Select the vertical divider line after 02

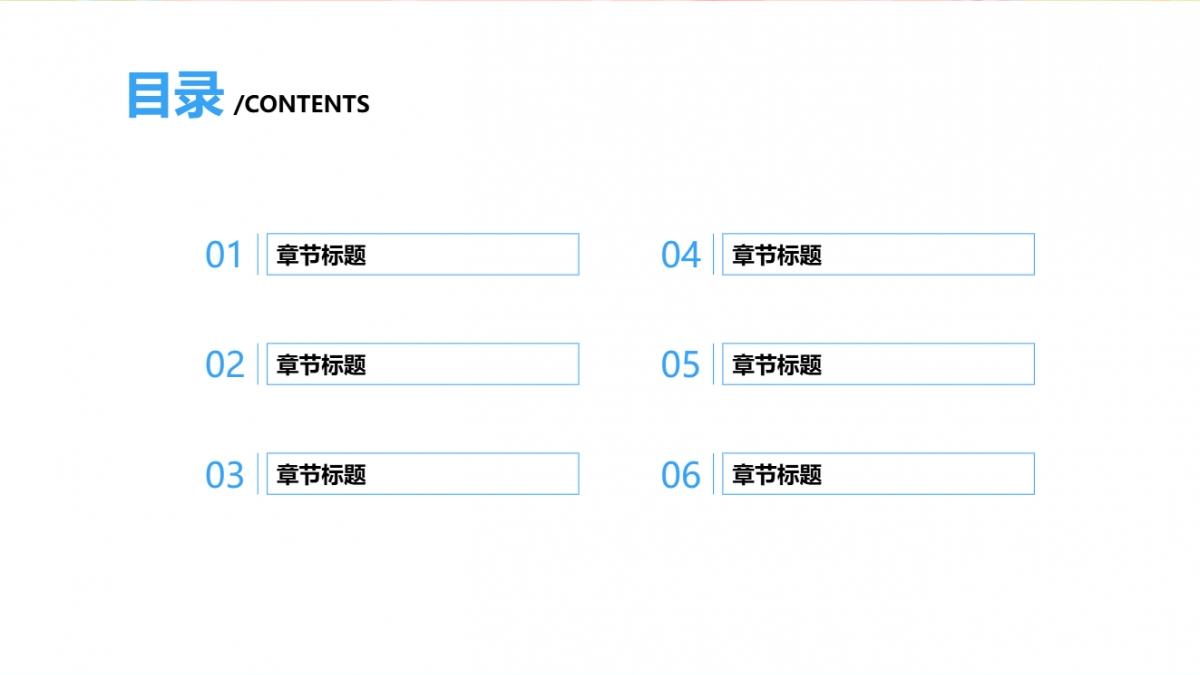[258, 364]
